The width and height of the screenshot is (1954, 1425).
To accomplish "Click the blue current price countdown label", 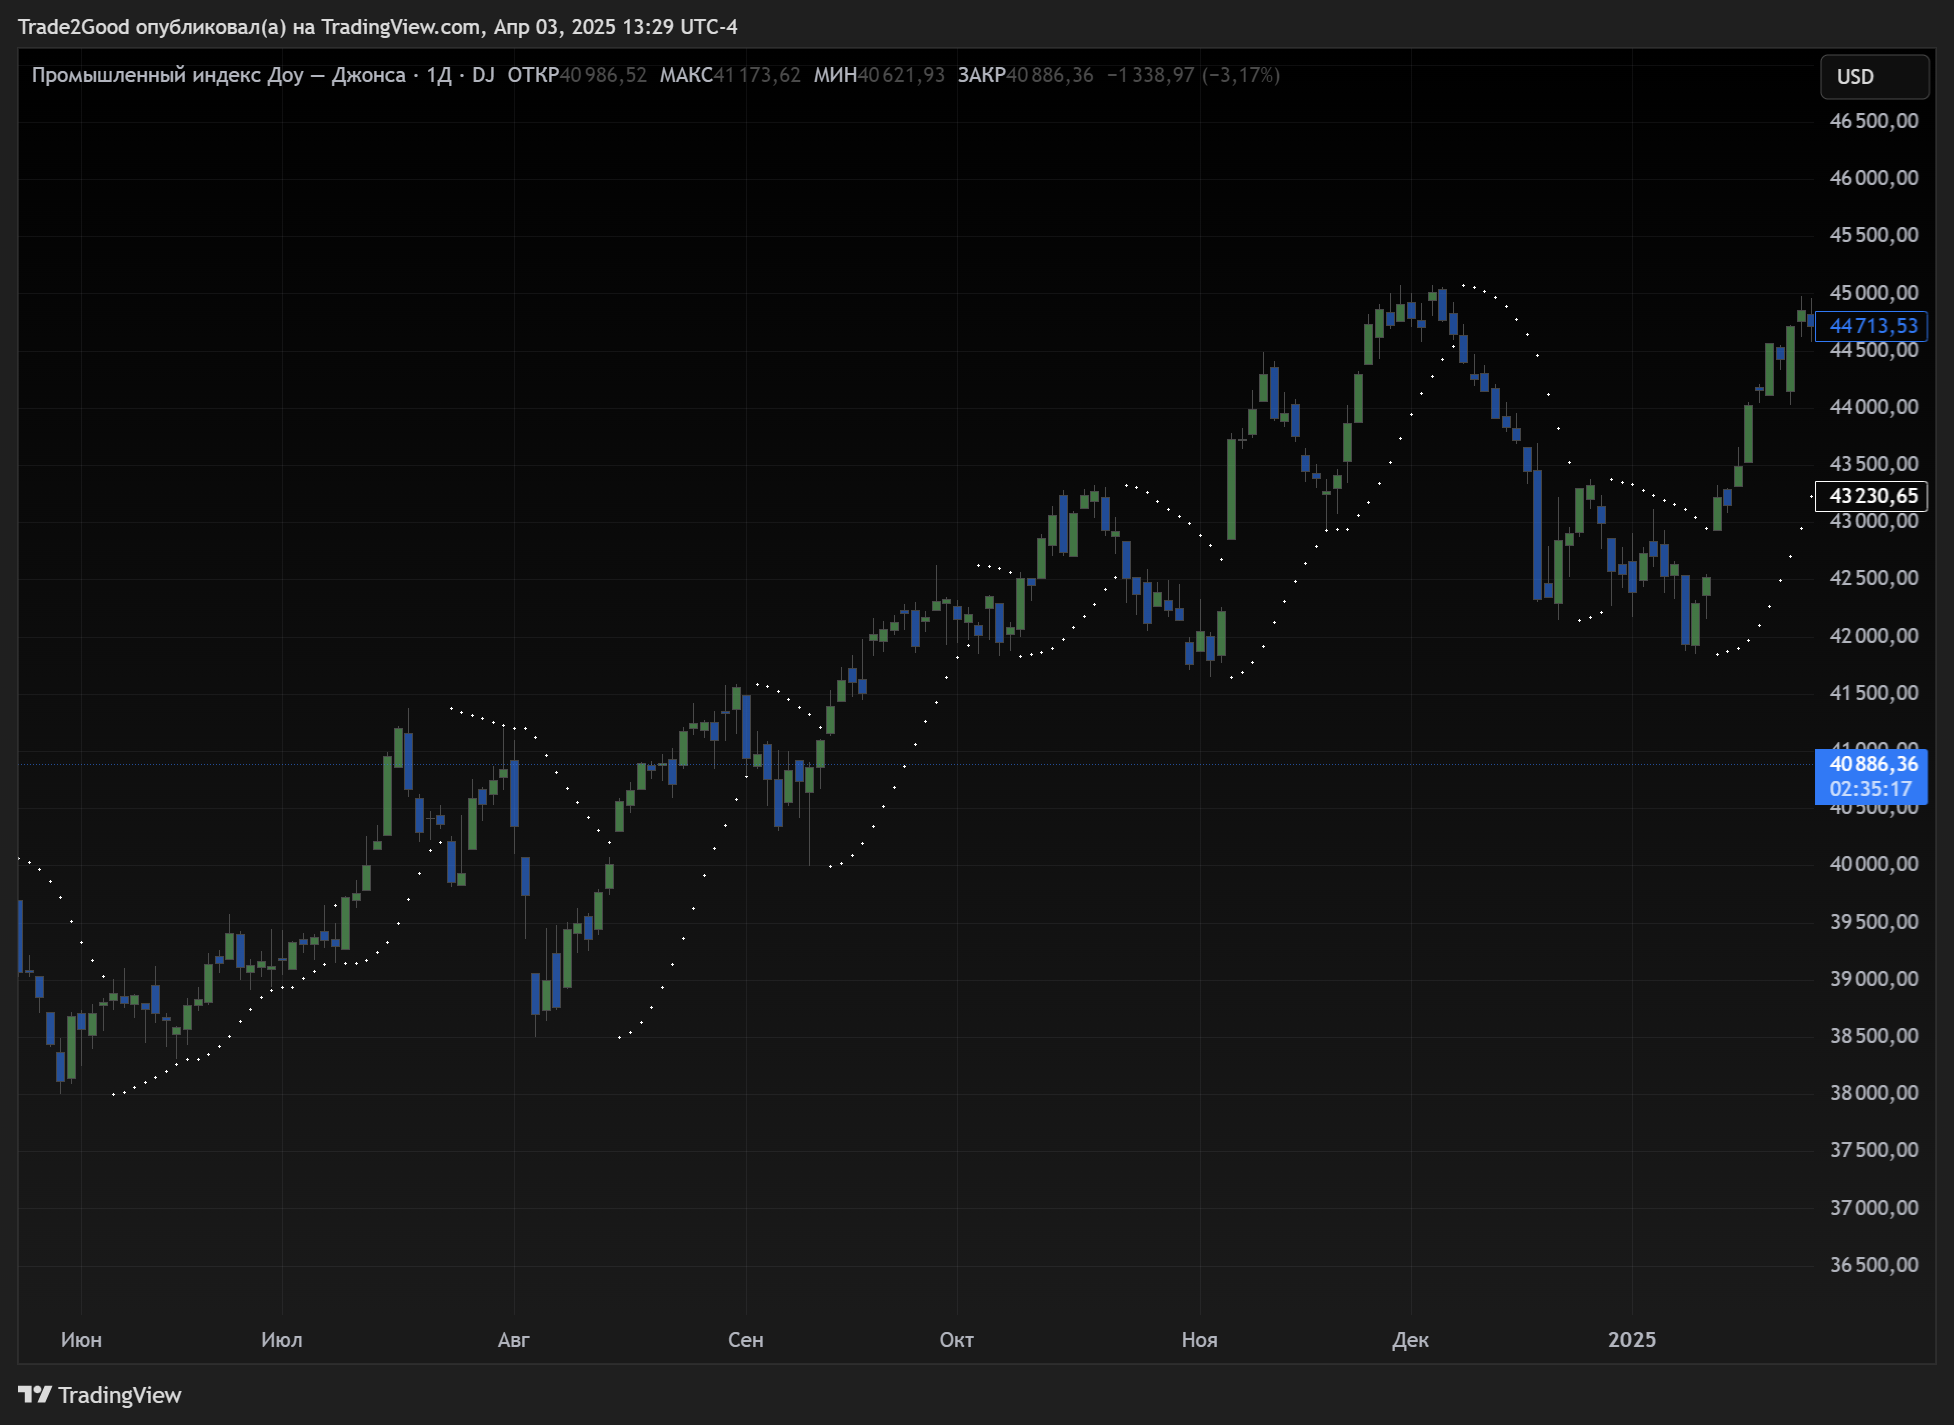I will (1871, 777).
